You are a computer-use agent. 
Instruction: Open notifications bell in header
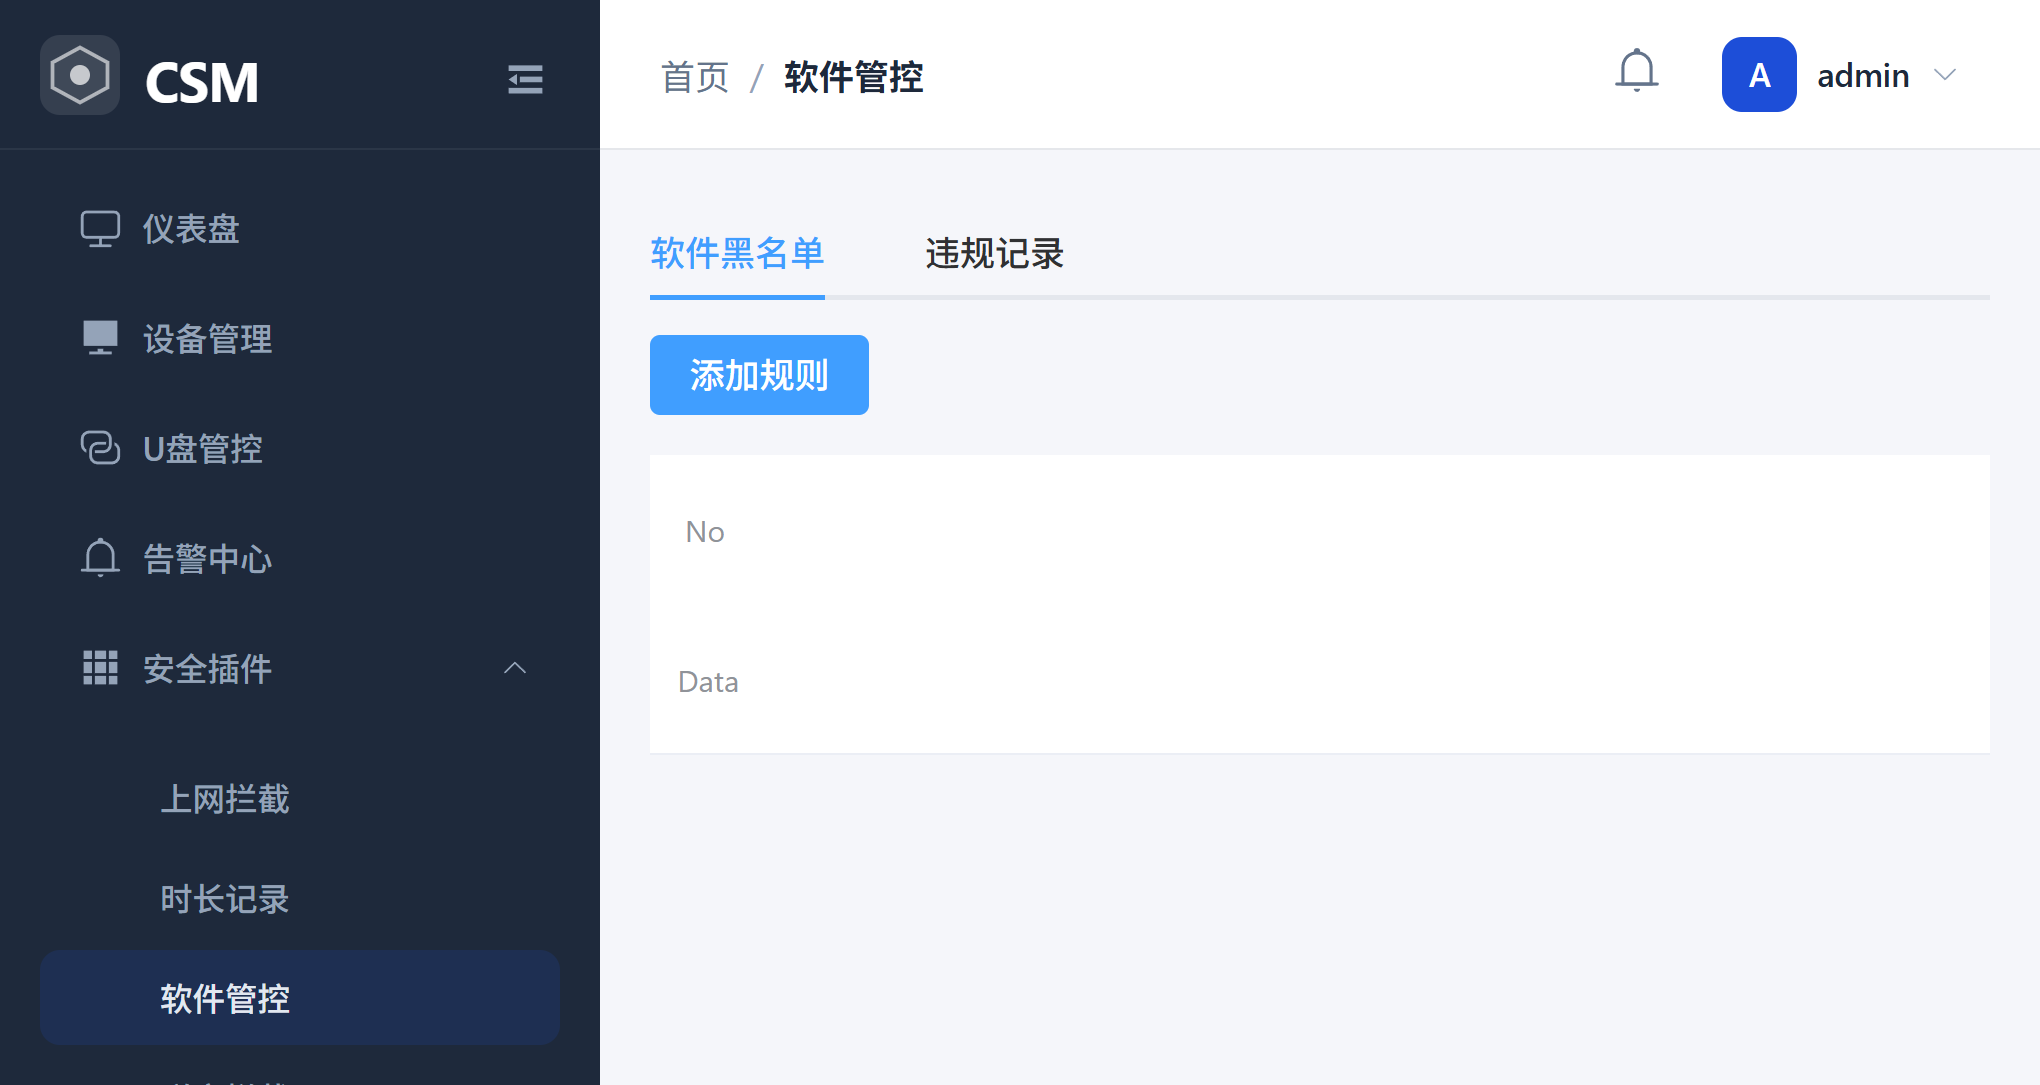pyautogui.click(x=1637, y=72)
